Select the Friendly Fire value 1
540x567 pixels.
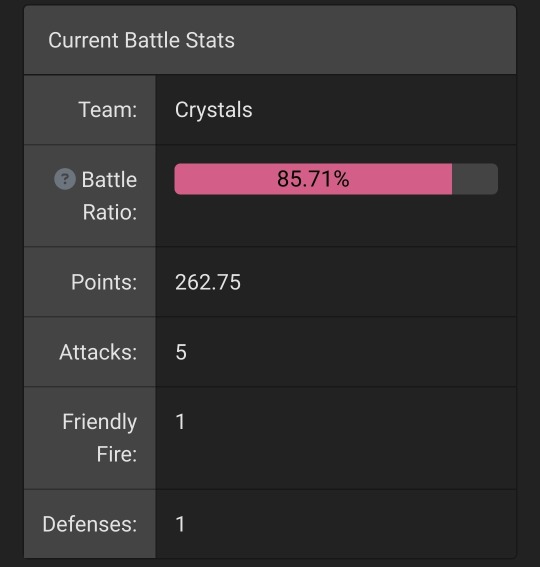point(180,422)
